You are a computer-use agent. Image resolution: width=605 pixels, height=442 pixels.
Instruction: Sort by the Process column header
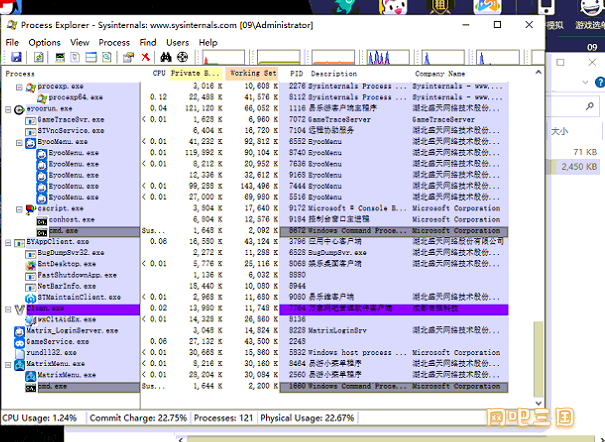point(71,74)
